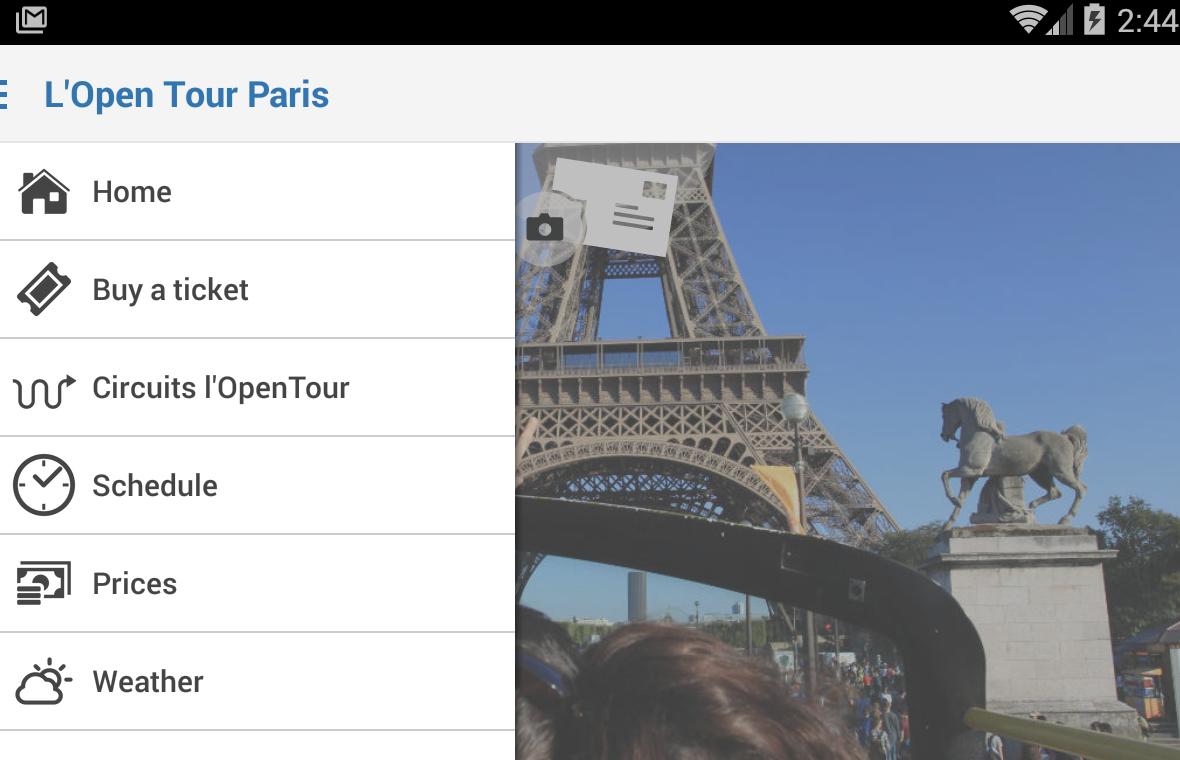Viewport: 1180px width, 760px height.
Task: Tap the camera icon on the photo
Action: tap(545, 228)
